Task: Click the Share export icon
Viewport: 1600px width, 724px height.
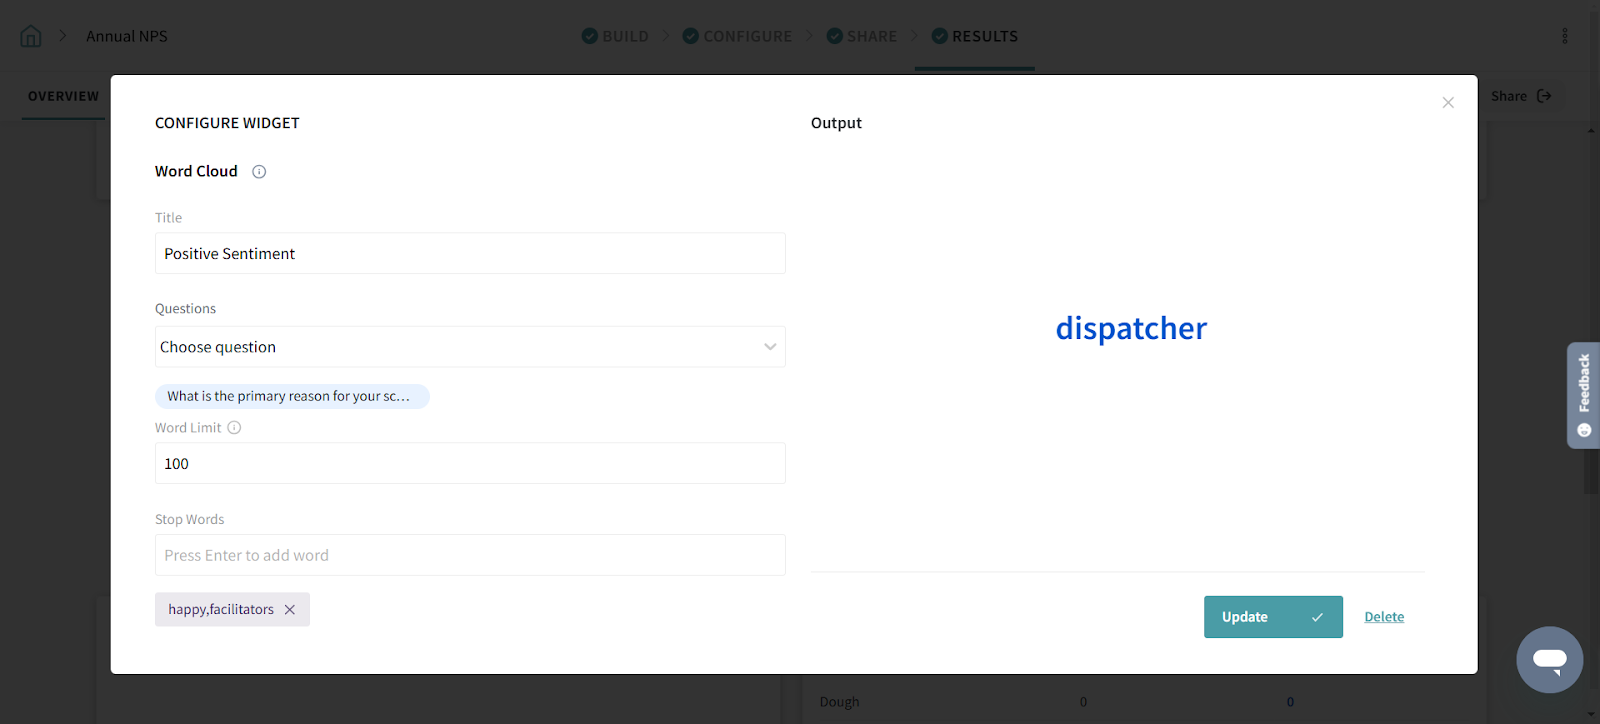Action: tap(1544, 96)
